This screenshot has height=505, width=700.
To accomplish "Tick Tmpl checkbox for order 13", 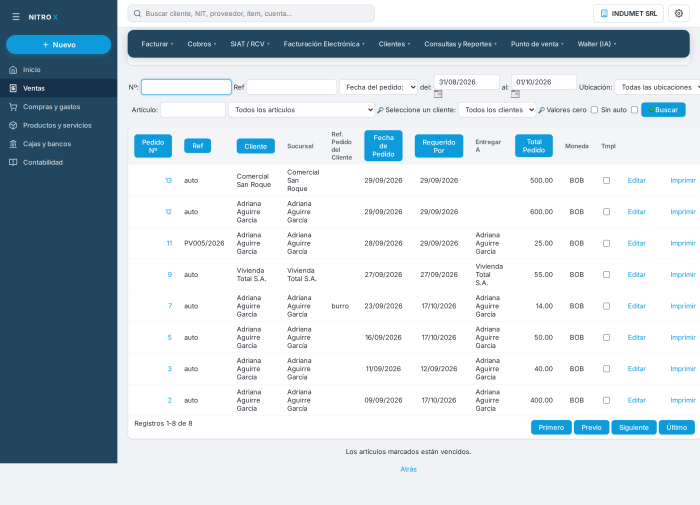I will tap(606, 180).
